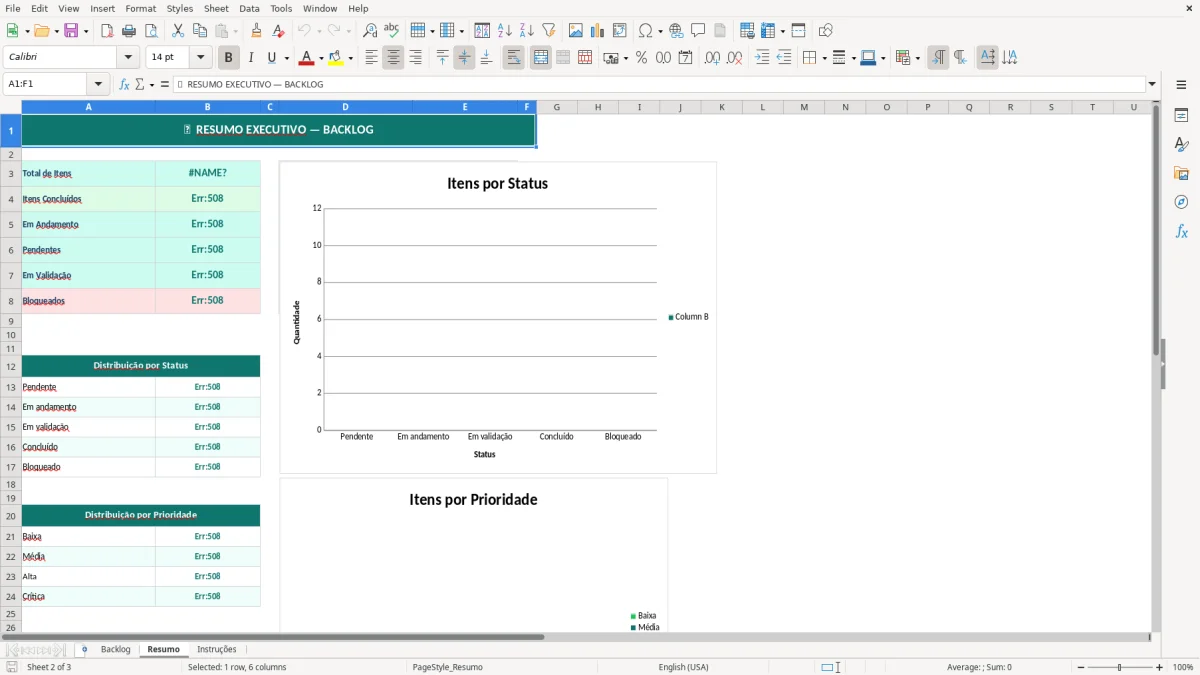This screenshot has width=1200, height=675.
Task: Open the font name dropdown
Action: [x=128, y=58]
